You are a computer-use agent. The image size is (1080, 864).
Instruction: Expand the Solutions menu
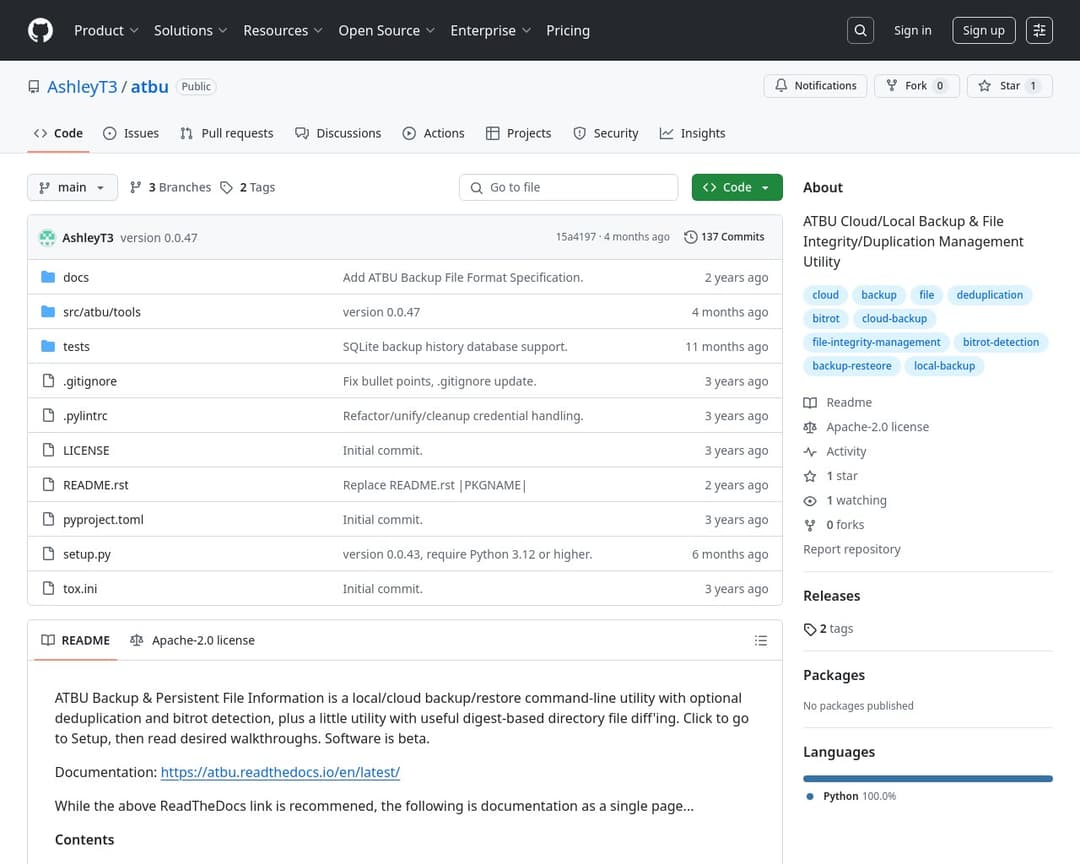point(190,30)
